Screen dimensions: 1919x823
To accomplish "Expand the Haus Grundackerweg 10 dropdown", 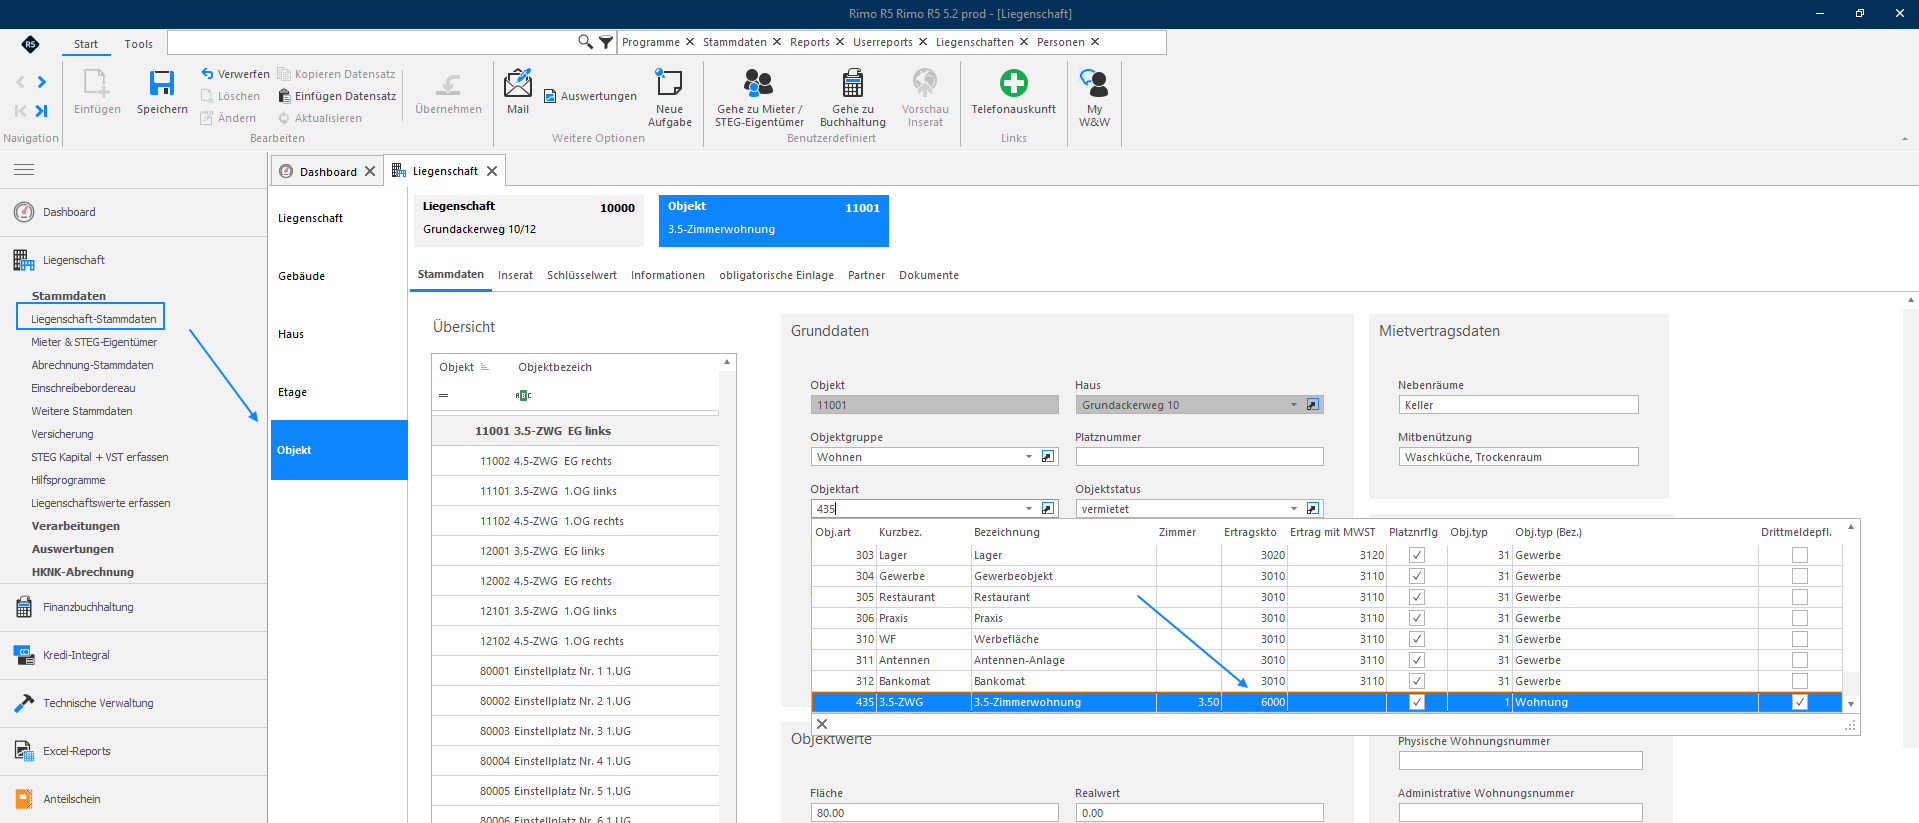I will coord(1293,405).
